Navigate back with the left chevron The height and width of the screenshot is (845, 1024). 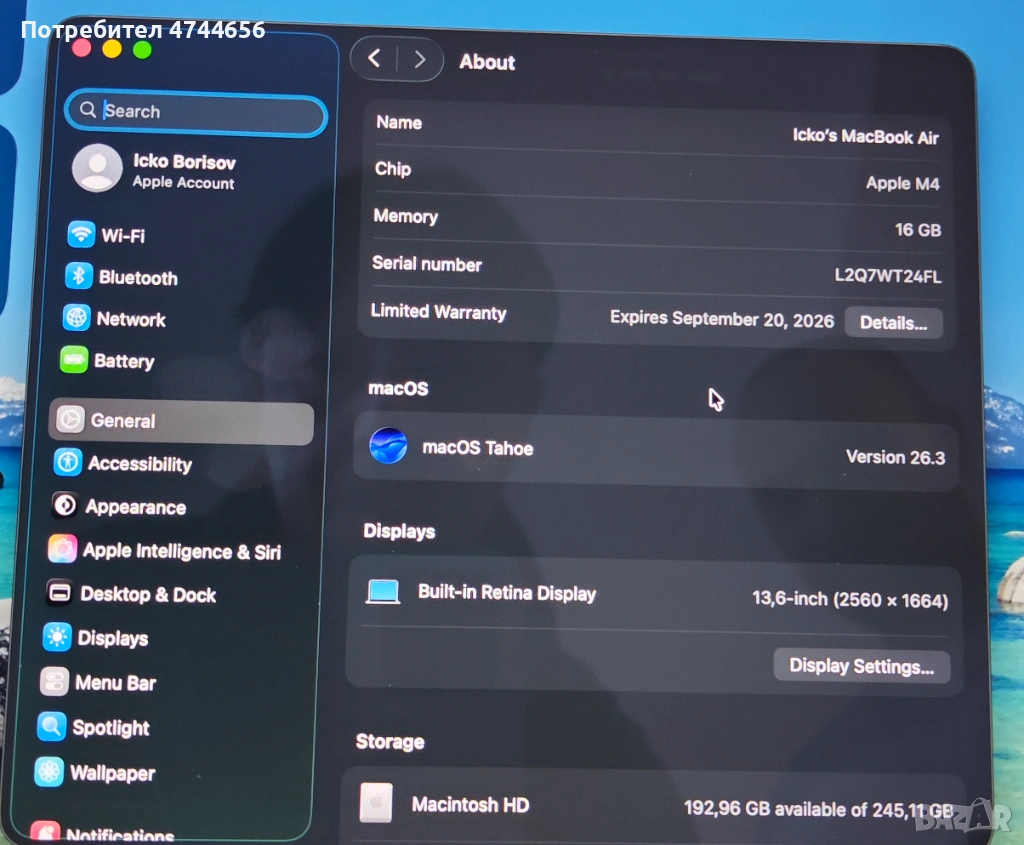(374, 59)
